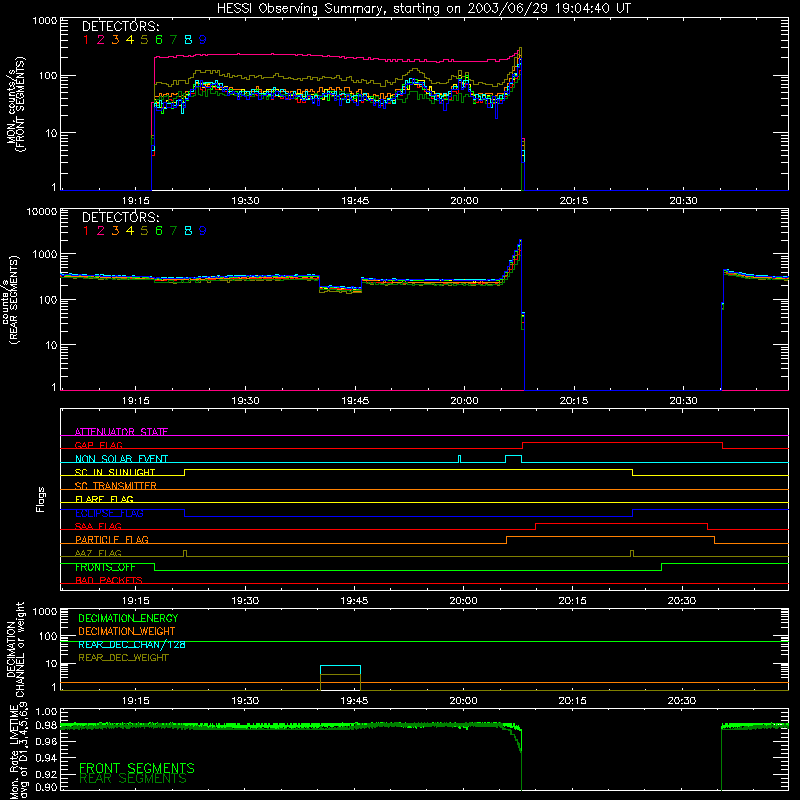This screenshot has width=800, height=800.
Task: Click the '20:00' tick under the front segments plot
Action: [x=464, y=201]
